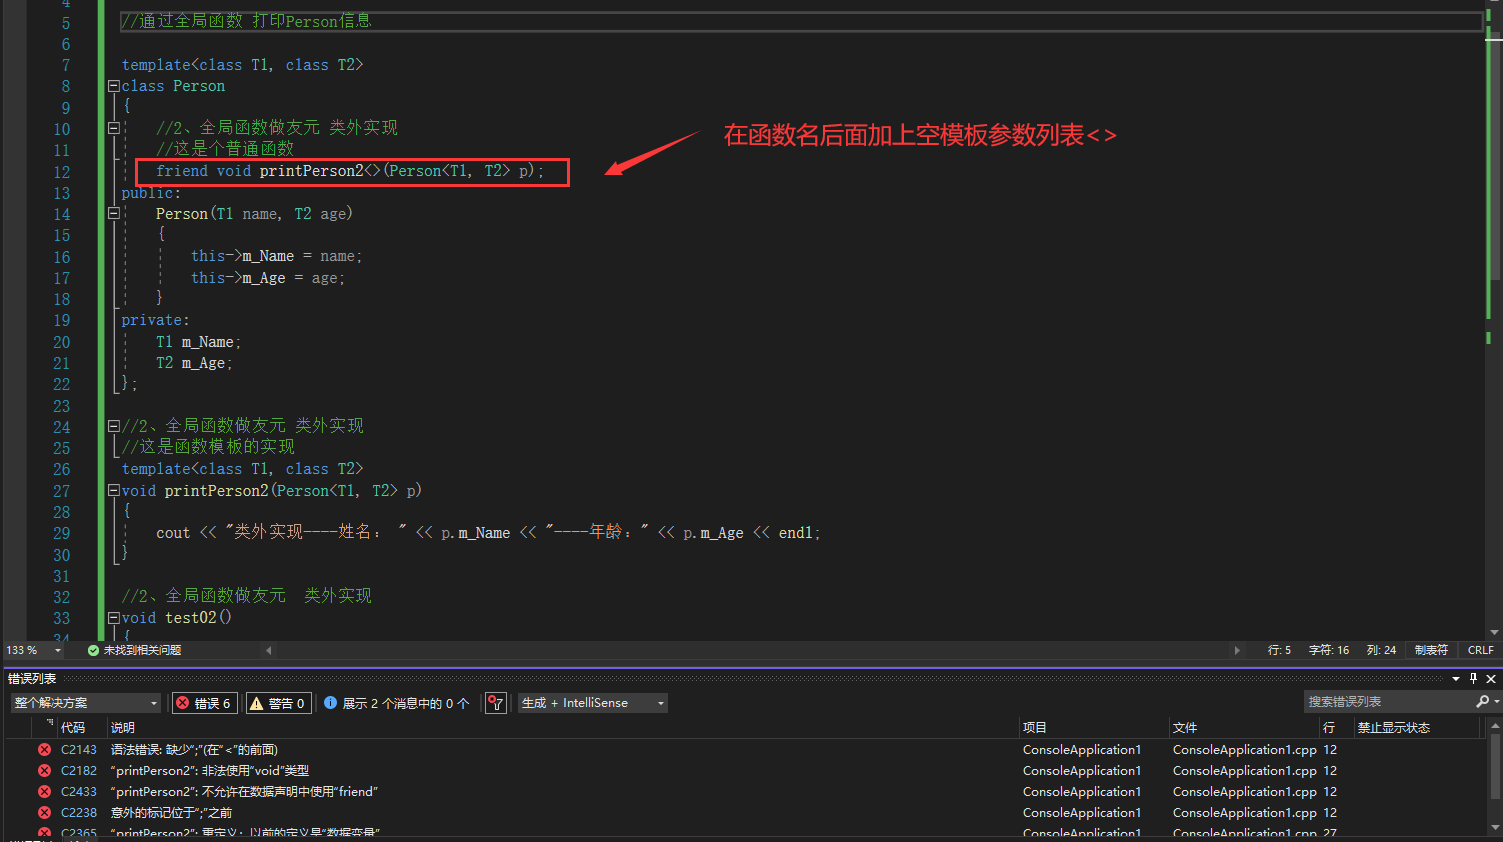Open the 生成 + IntelliSense dropdown
Viewport: 1503px width, 842px height.
pyautogui.click(x=593, y=703)
